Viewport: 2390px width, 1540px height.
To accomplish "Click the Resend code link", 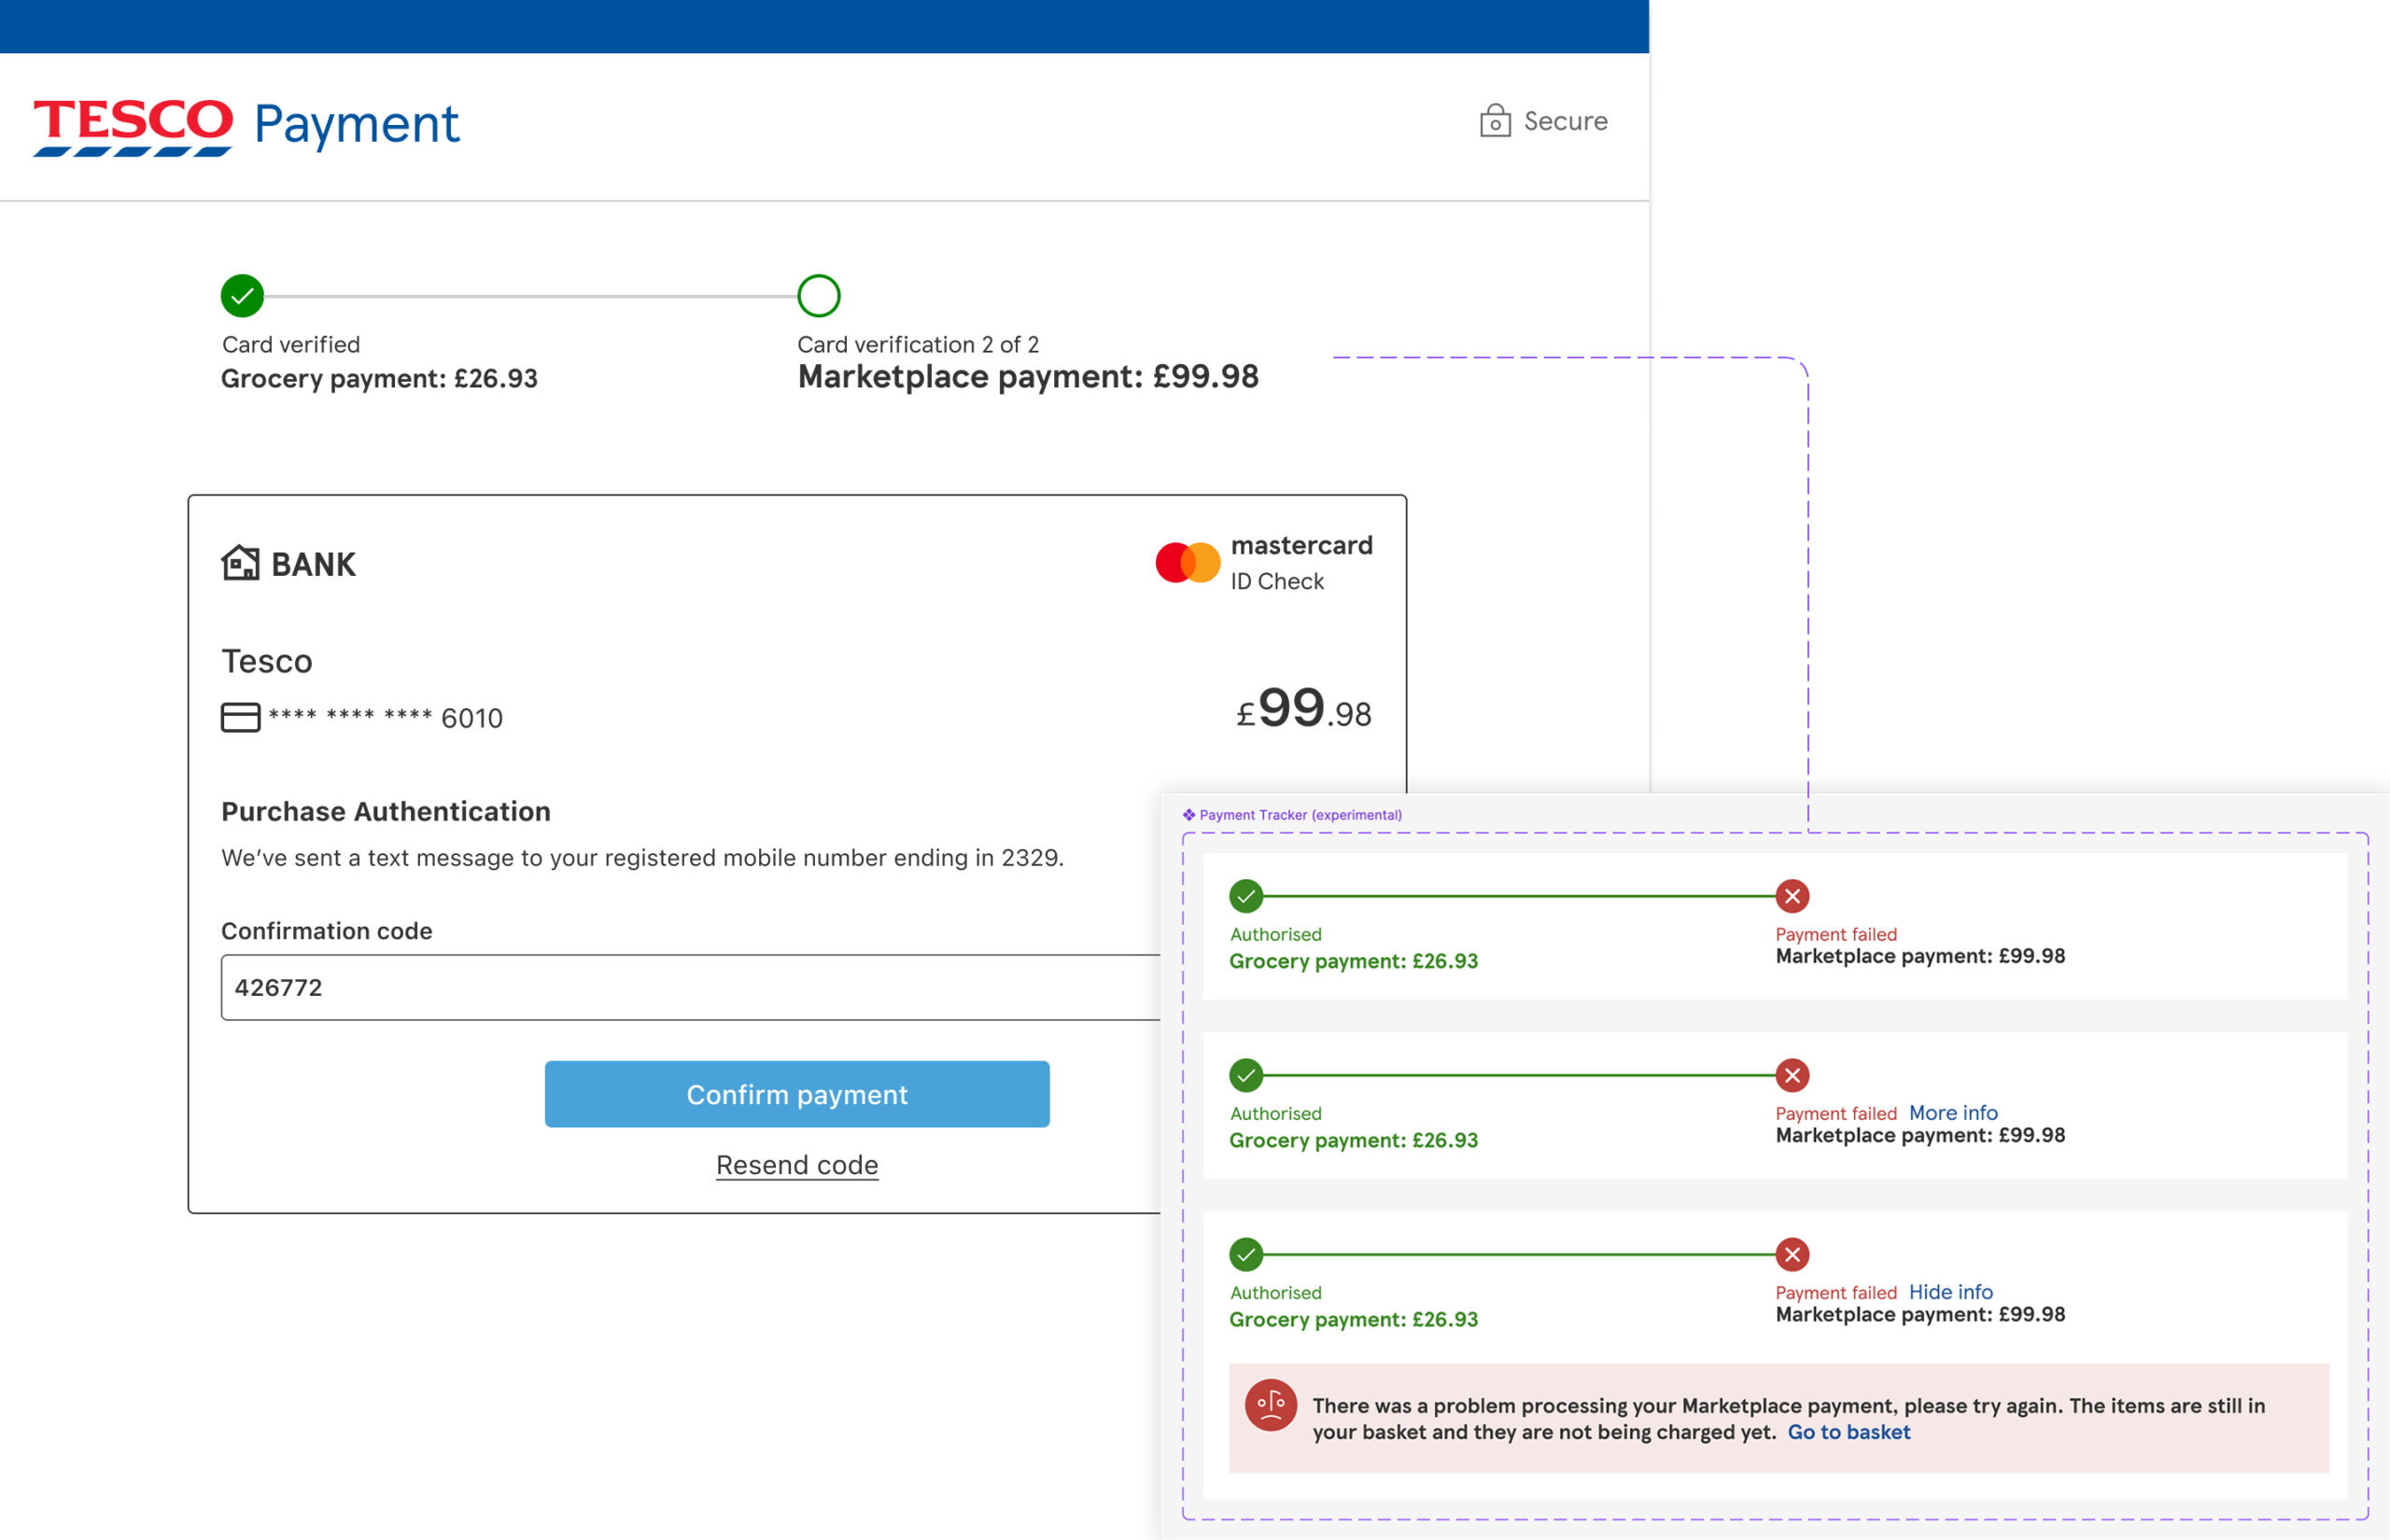I will pyautogui.click(x=797, y=1165).
